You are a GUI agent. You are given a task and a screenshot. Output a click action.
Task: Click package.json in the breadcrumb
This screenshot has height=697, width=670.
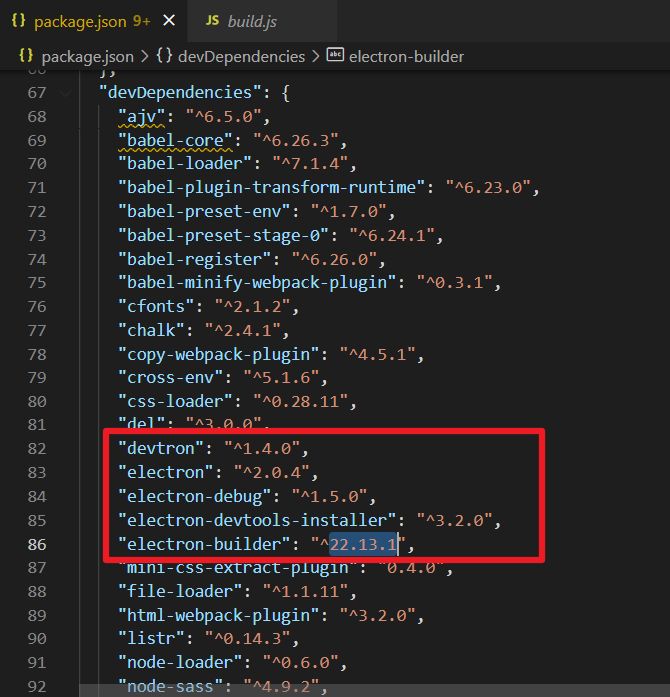[88, 57]
